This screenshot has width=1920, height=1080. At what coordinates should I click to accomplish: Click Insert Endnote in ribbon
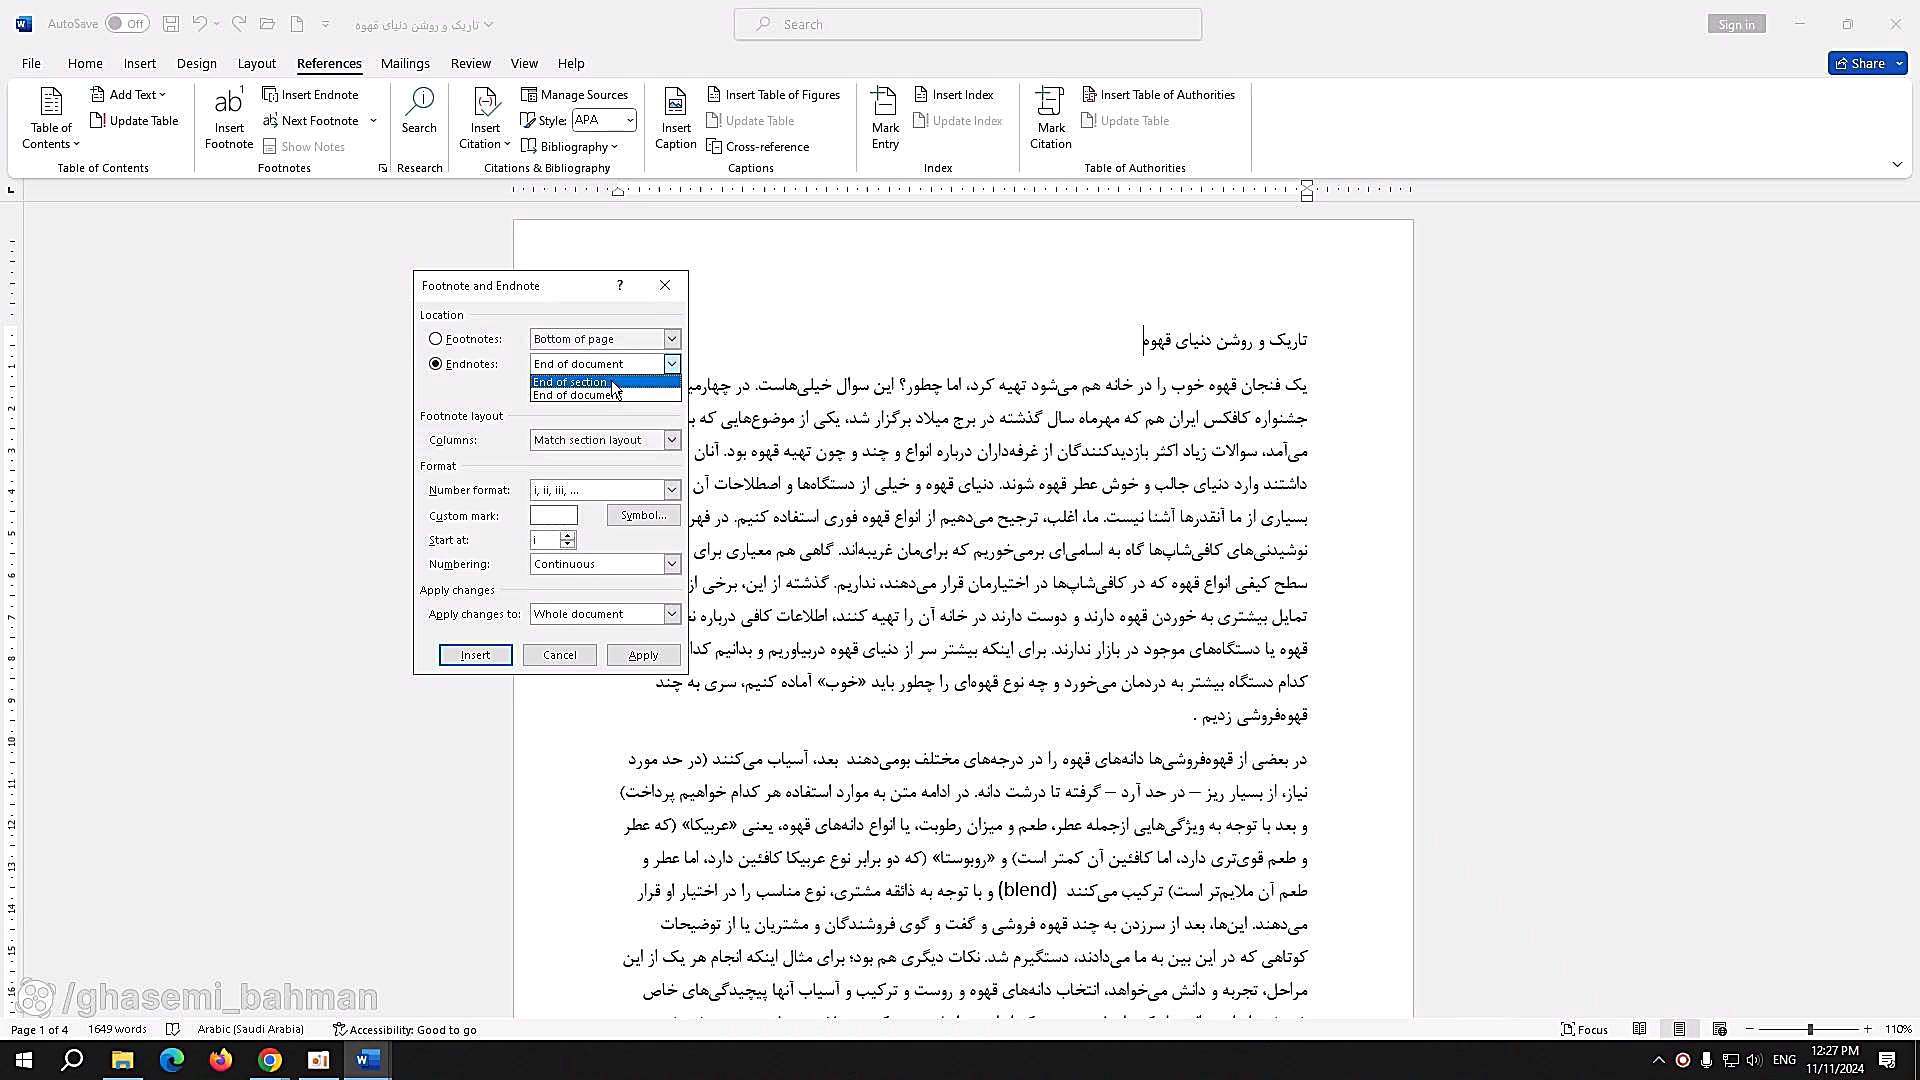310,94
